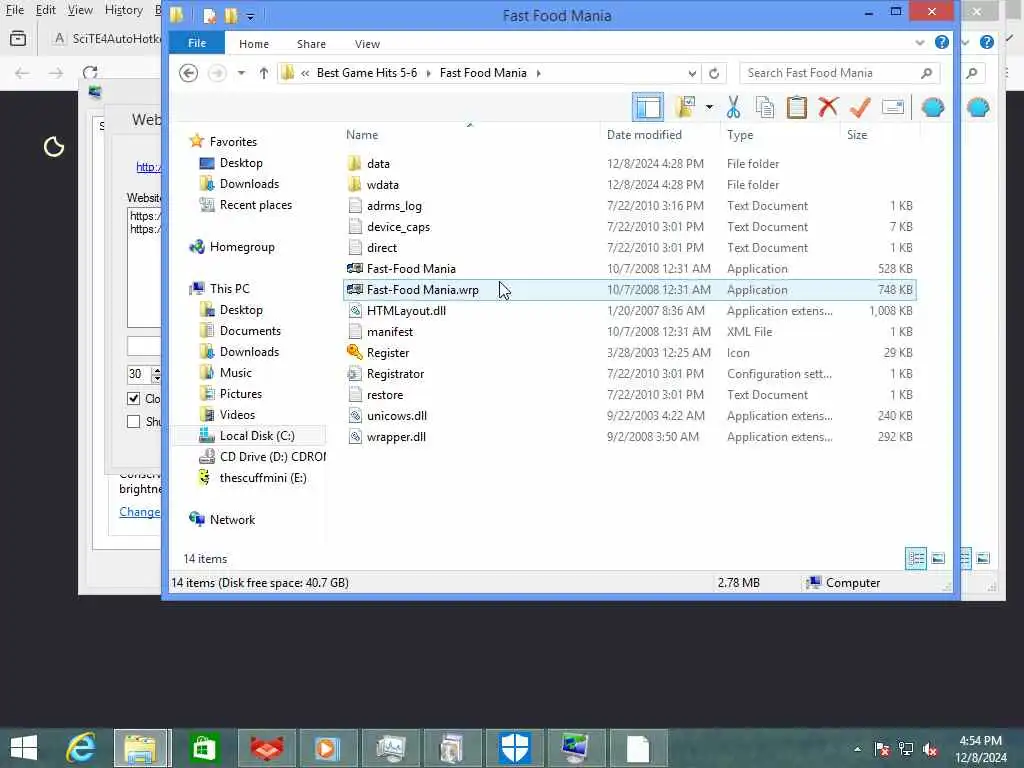Select Registrator configuration file
The width and height of the screenshot is (1024, 768).
pos(630,374)
